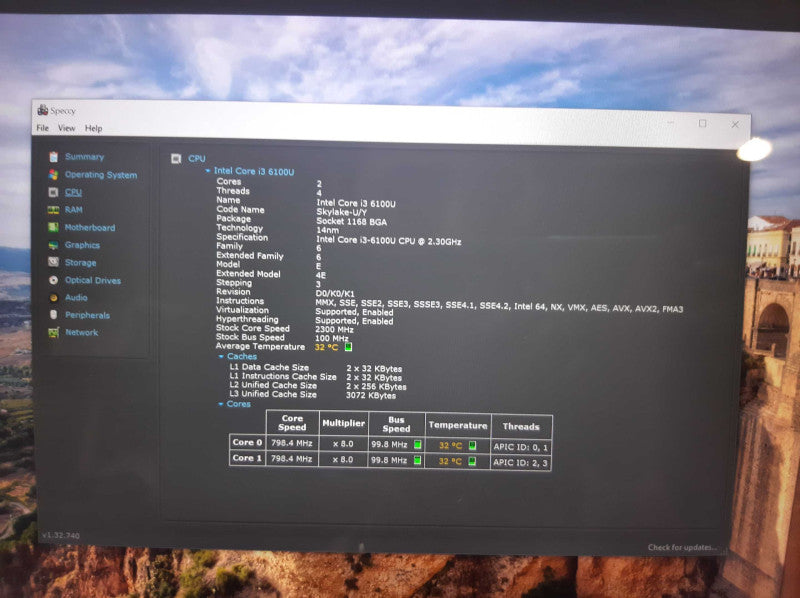Open the Audio section
Image resolution: width=800 pixels, height=598 pixels.
[x=76, y=297]
